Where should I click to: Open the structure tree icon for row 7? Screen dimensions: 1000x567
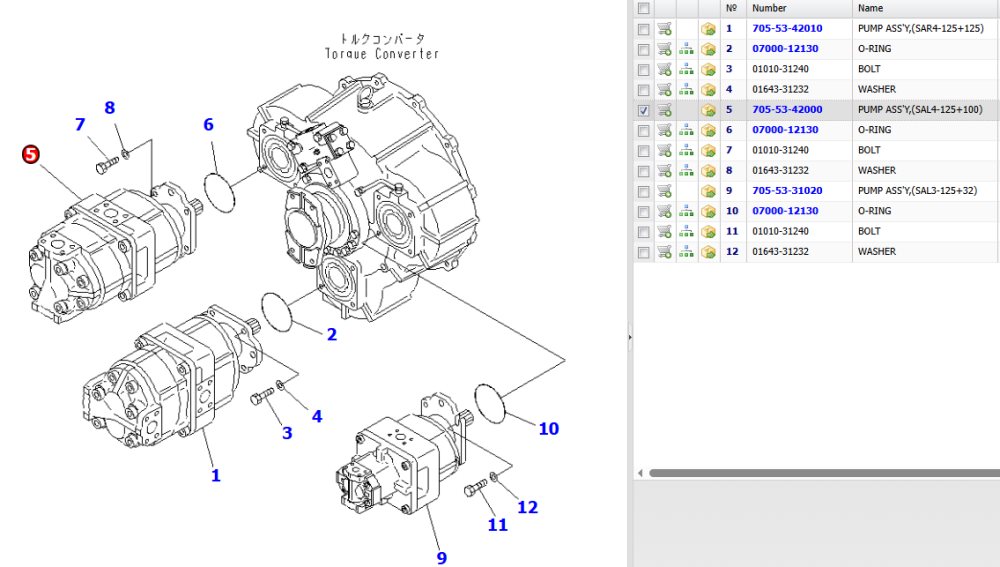click(x=686, y=151)
